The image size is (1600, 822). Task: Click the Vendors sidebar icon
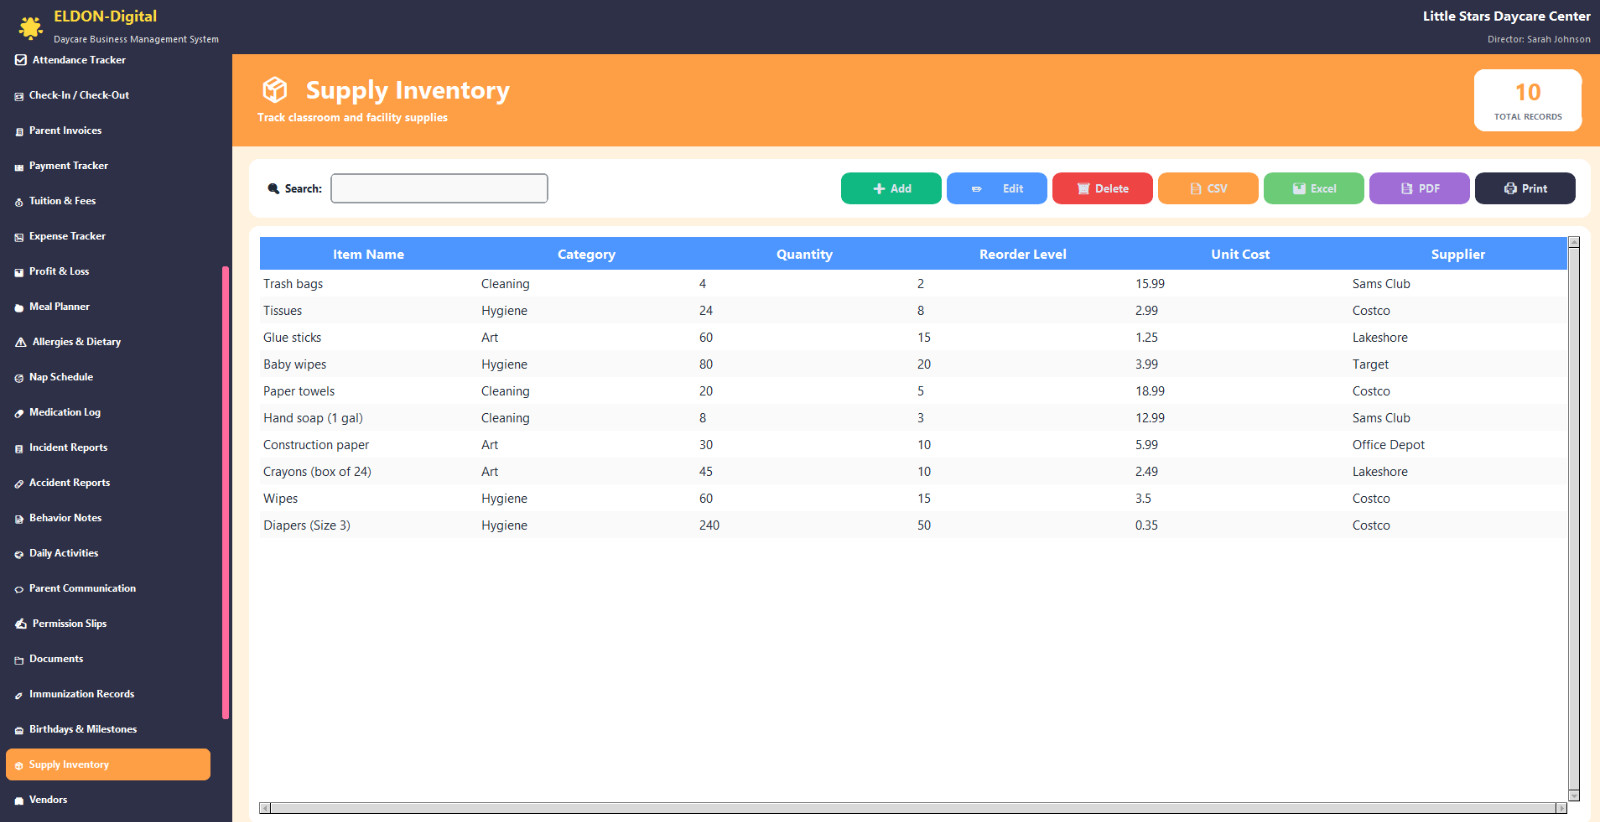[19, 801]
